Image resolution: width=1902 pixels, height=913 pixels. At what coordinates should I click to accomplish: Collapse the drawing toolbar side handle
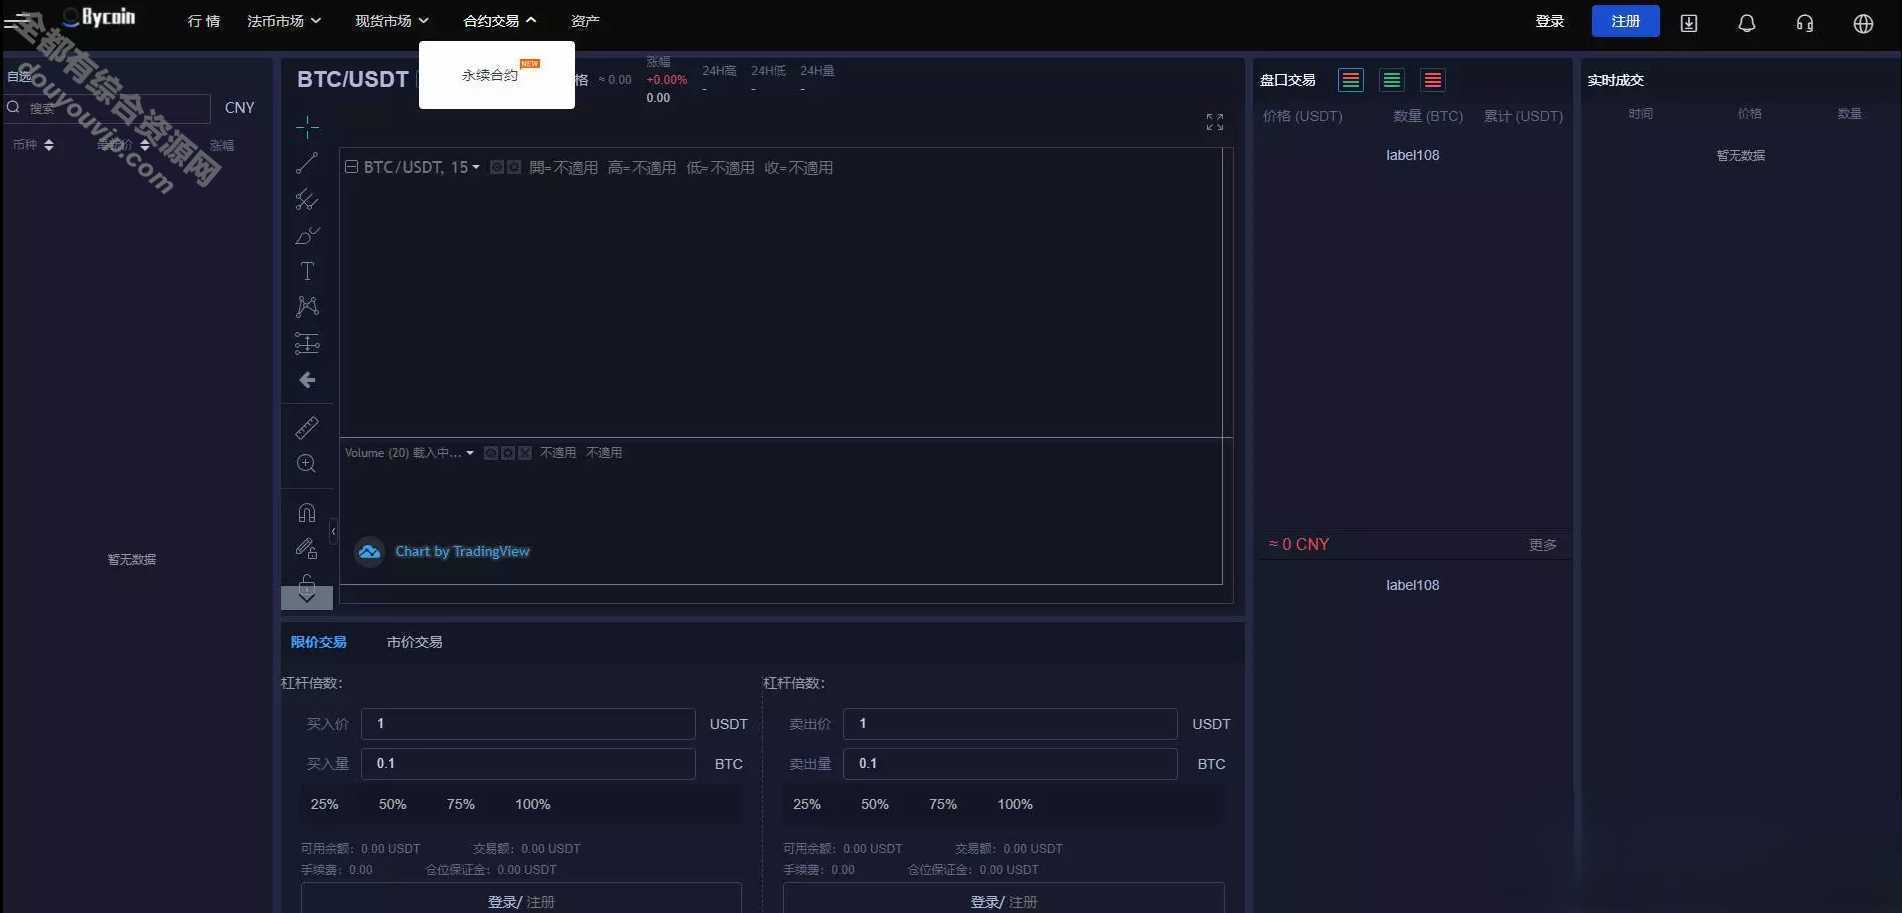tap(333, 533)
